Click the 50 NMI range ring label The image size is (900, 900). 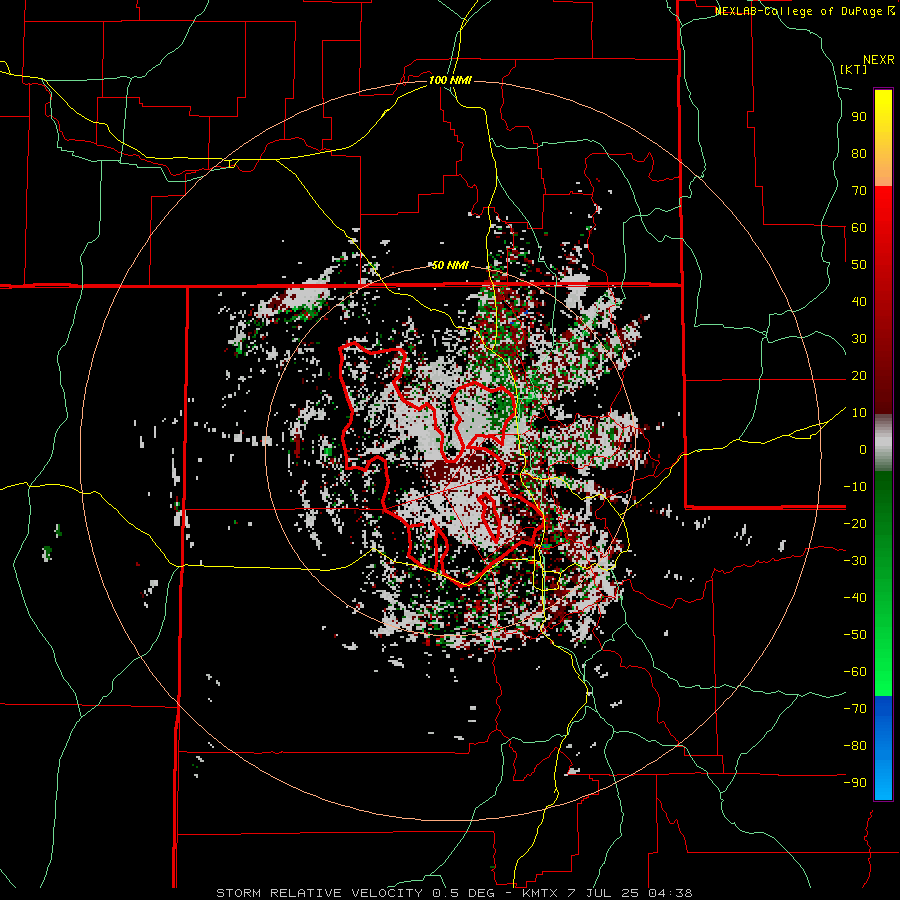[x=450, y=265]
